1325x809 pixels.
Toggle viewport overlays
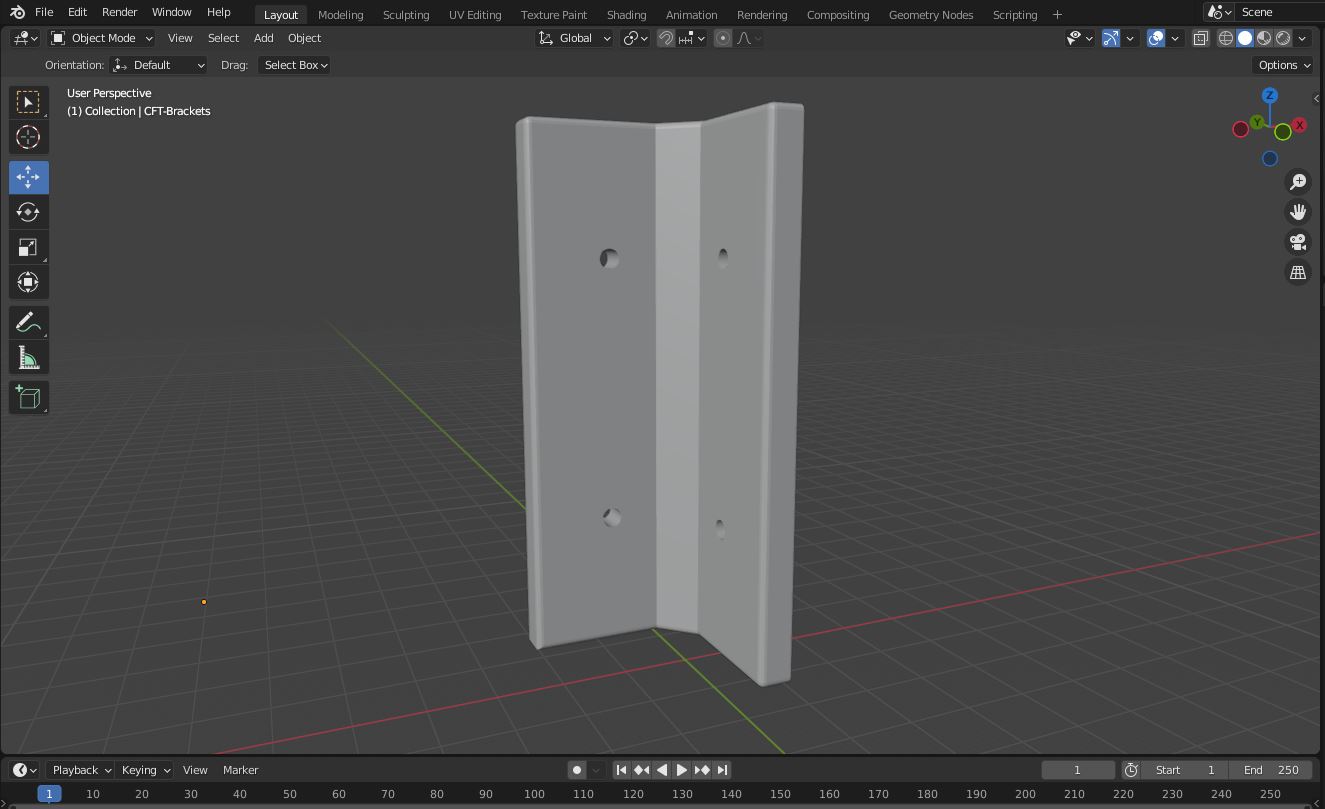point(1156,38)
